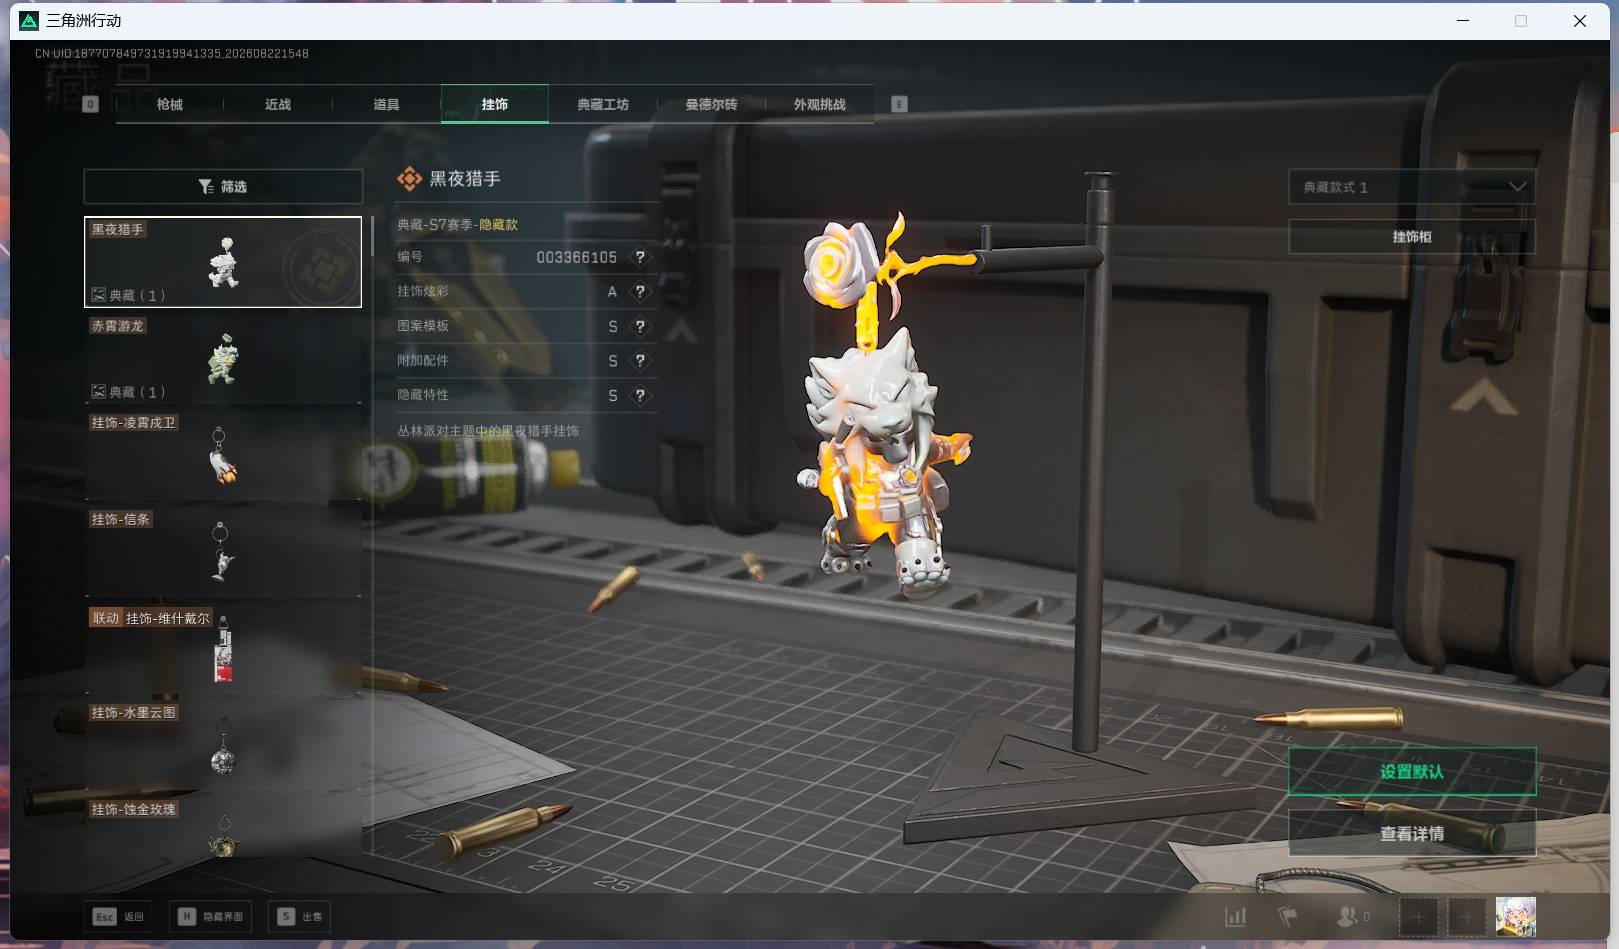Select the 黑夜猎手 charm card
The width and height of the screenshot is (1619, 949).
tap(223, 262)
